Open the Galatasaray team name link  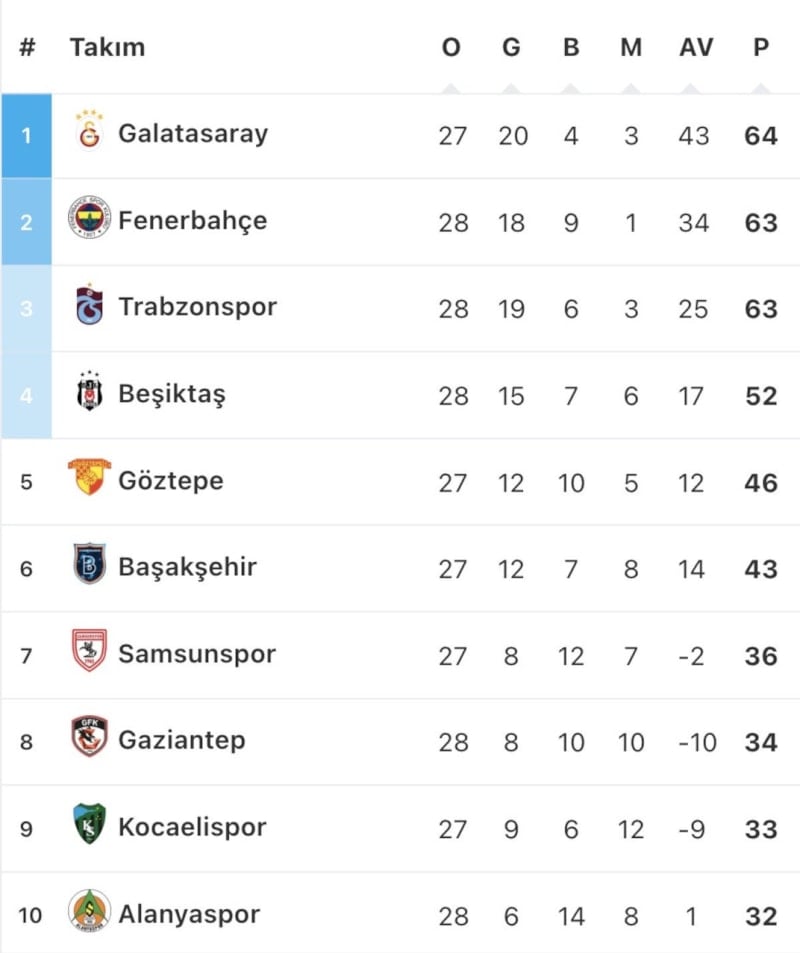pos(193,133)
